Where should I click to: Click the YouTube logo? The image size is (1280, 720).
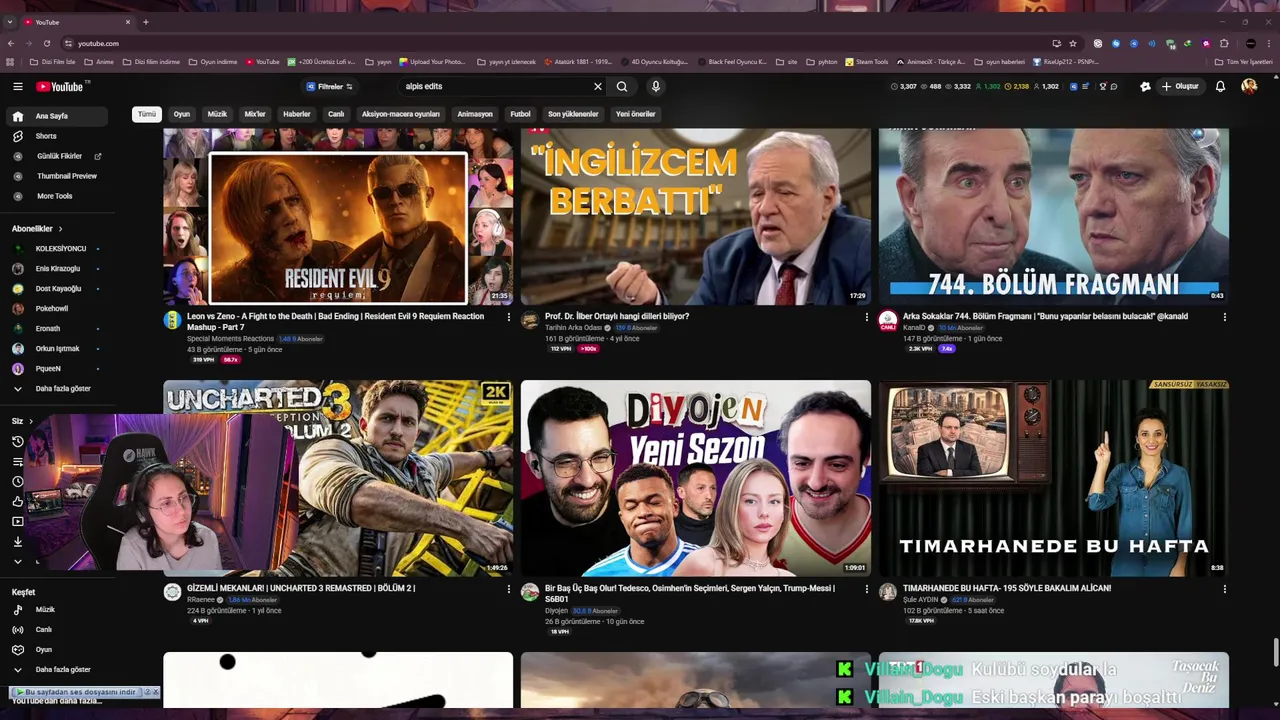[62, 87]
